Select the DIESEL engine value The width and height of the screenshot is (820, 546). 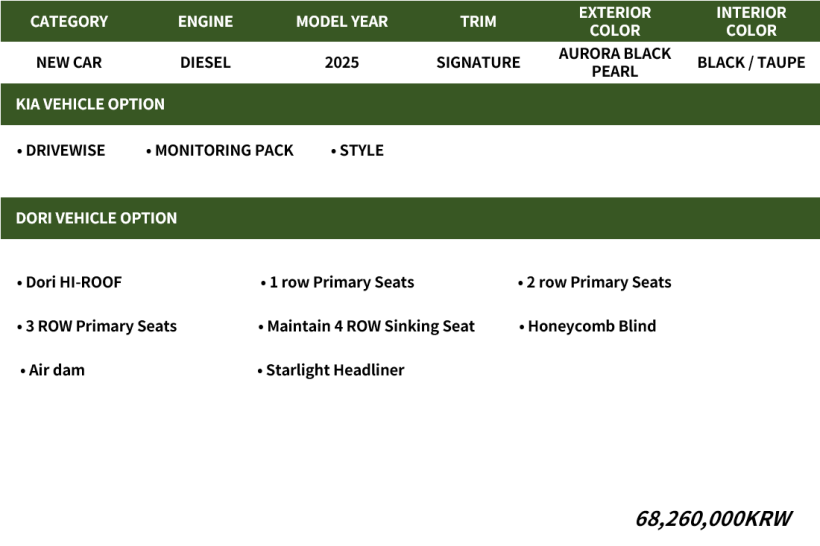(x=205, y=62)
